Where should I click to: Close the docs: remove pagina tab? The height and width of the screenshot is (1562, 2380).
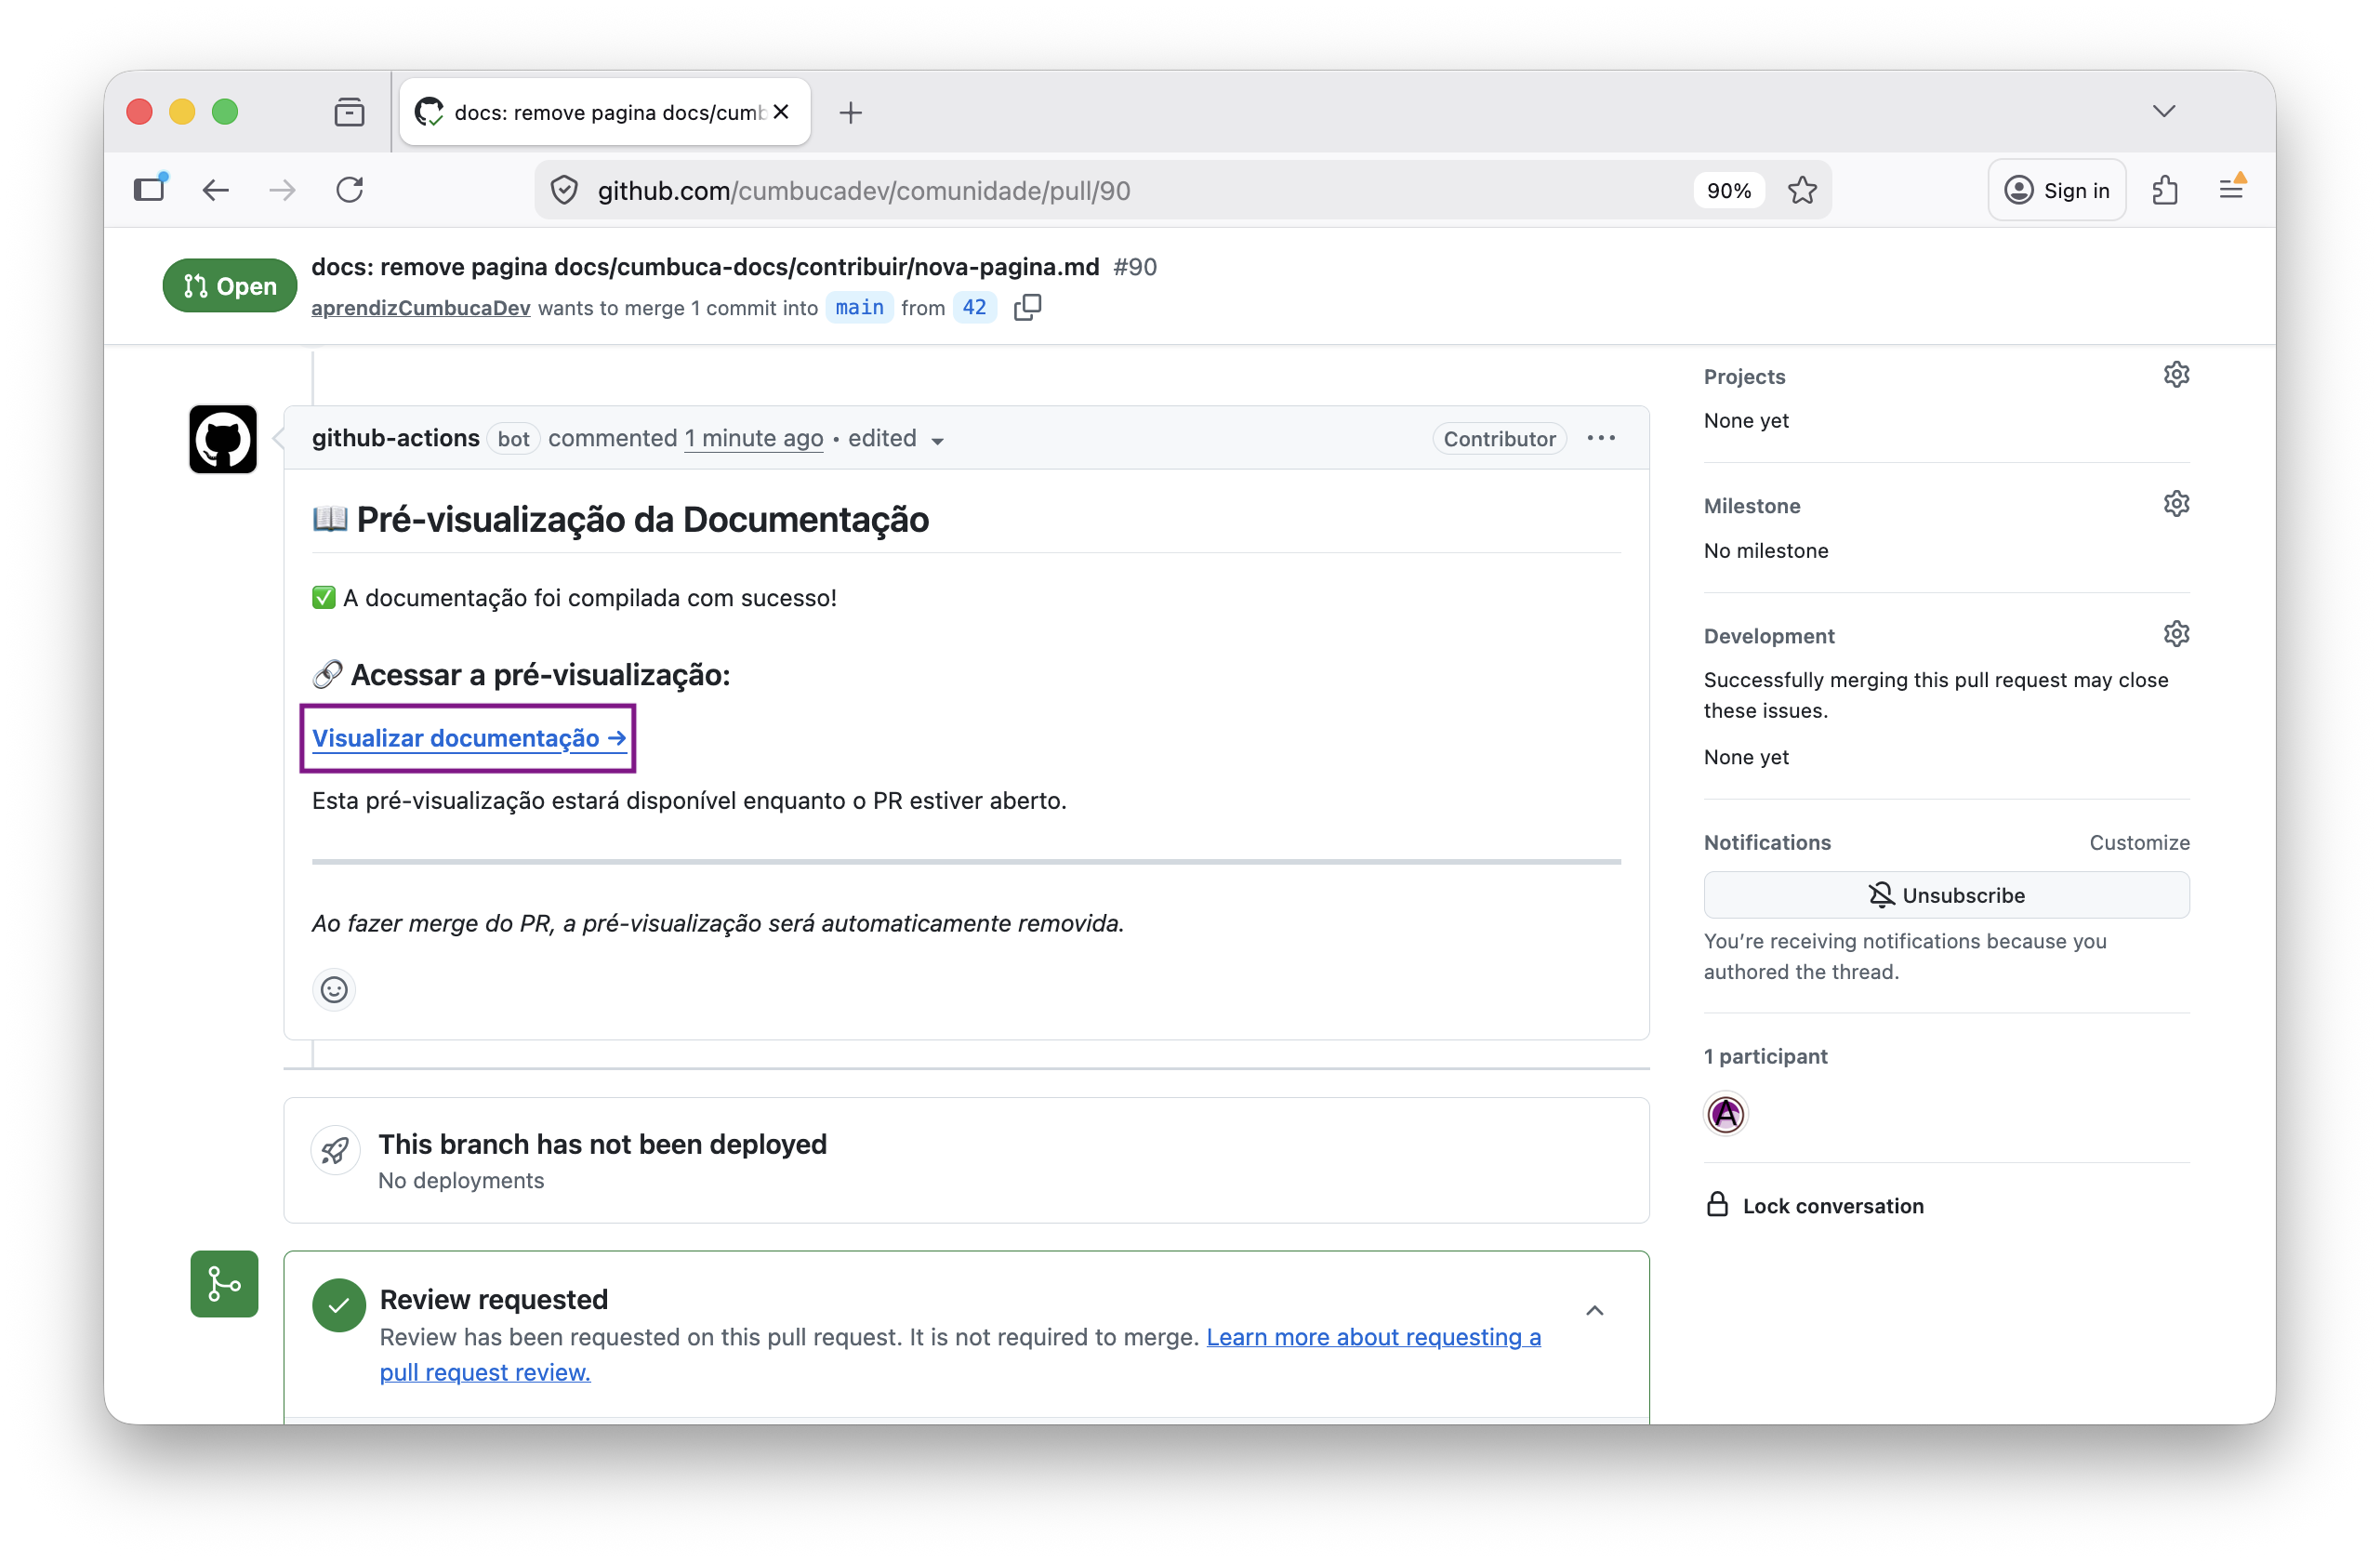[781, 112]
